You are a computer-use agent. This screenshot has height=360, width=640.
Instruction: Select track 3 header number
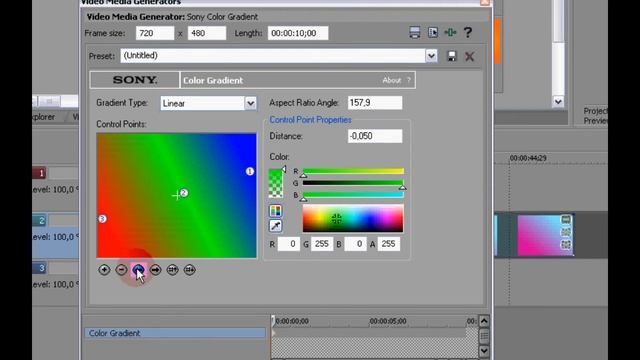(x=40, y=268)
